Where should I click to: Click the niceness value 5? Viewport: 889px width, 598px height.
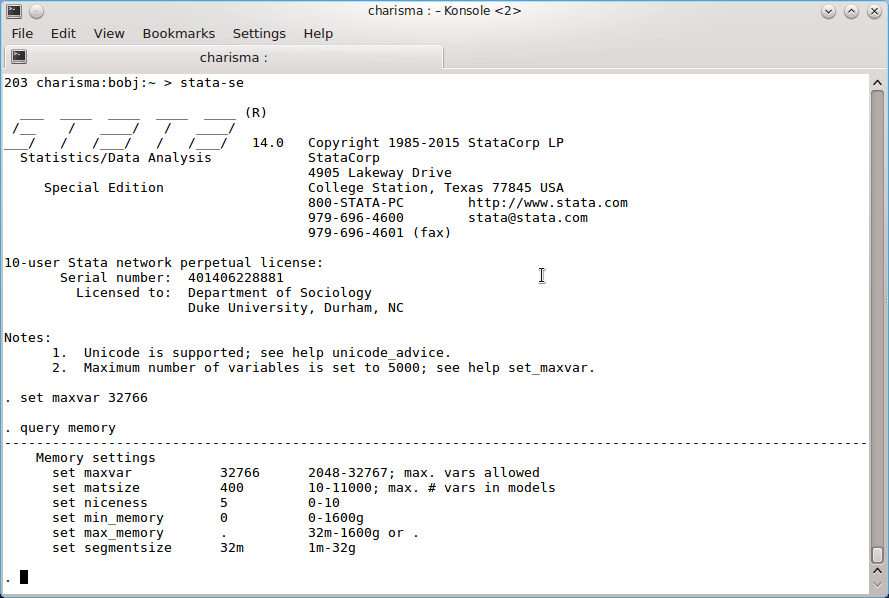click(x=224, y=503)
